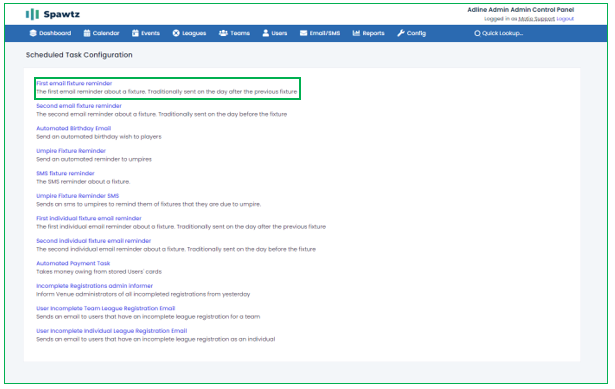Click 'incomplete league registration for a team' description
This screenshot has height=389, width=615.
(x=148, y=317)
